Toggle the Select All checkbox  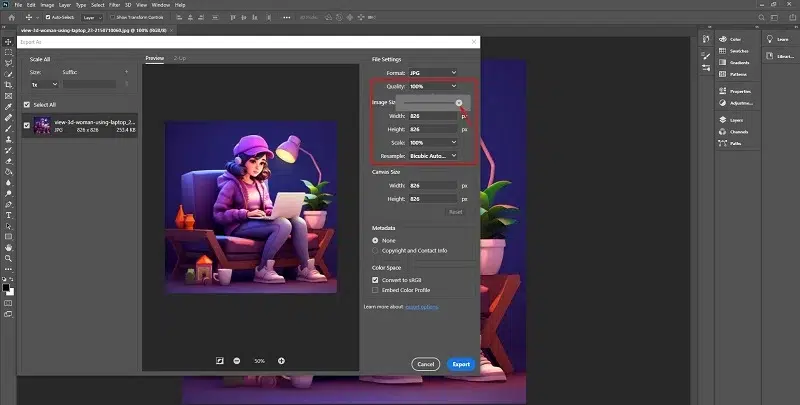point(27,105)
